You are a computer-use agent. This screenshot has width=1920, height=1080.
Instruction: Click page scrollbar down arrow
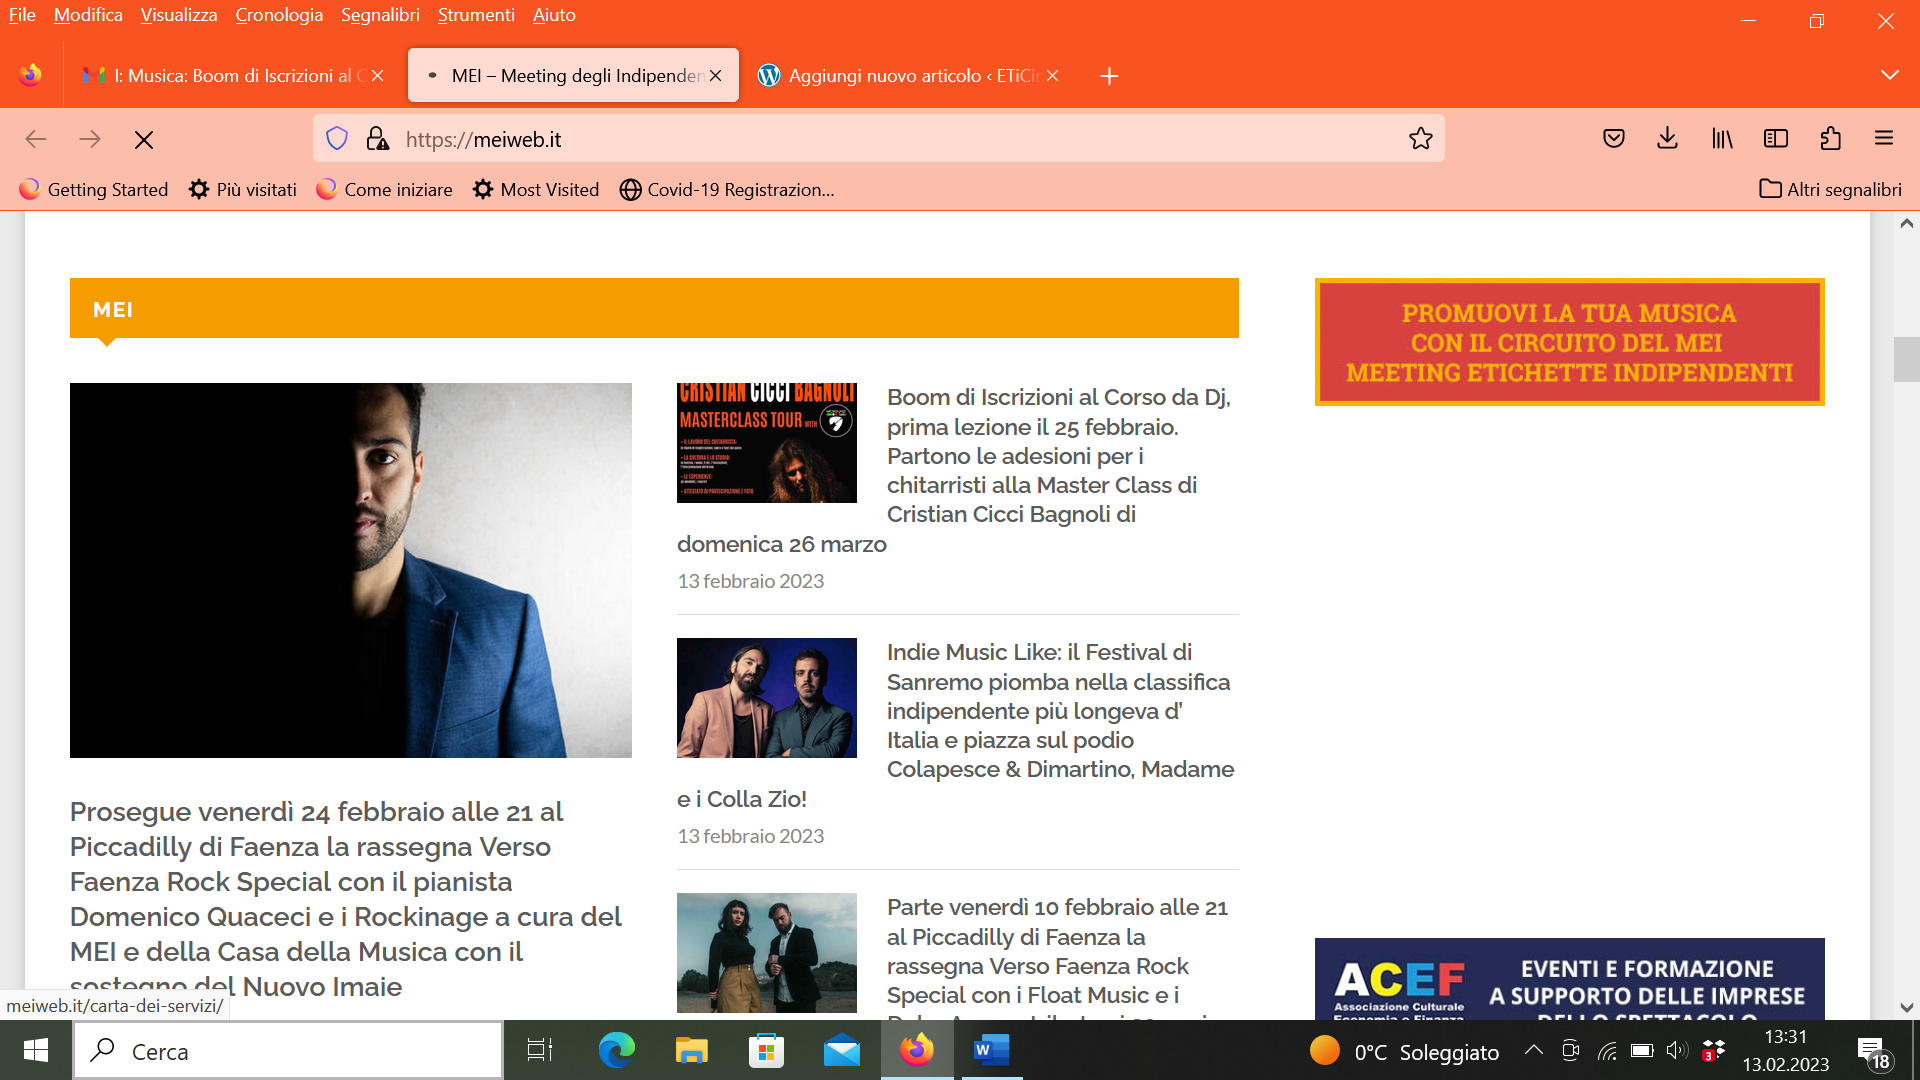[1906, 1007]
